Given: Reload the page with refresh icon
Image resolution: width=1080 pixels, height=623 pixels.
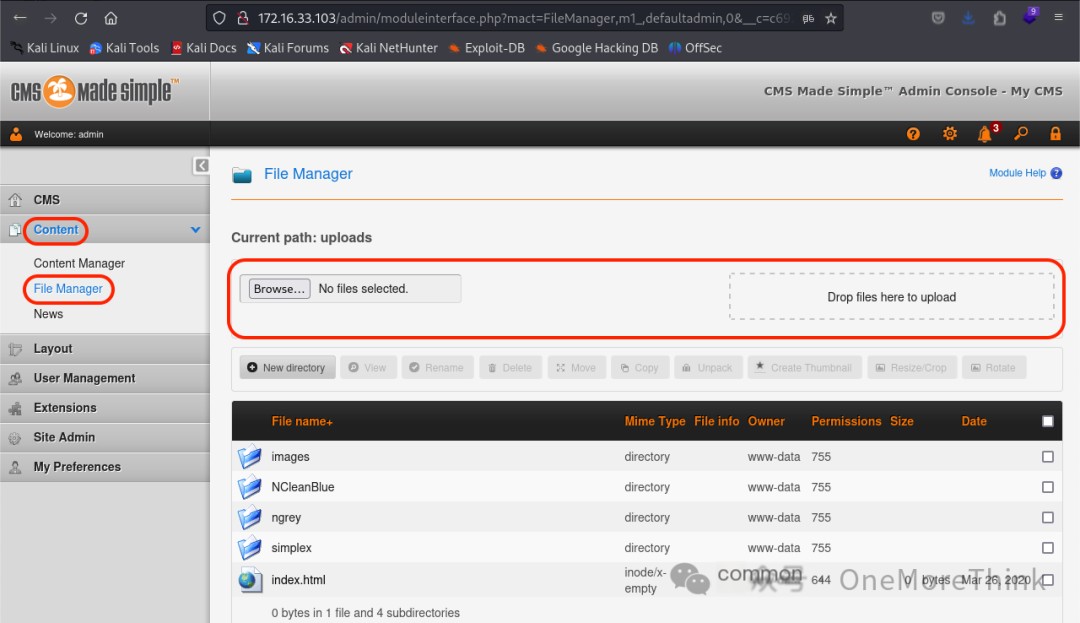Looking at the screenshot, I should (81, 18).
